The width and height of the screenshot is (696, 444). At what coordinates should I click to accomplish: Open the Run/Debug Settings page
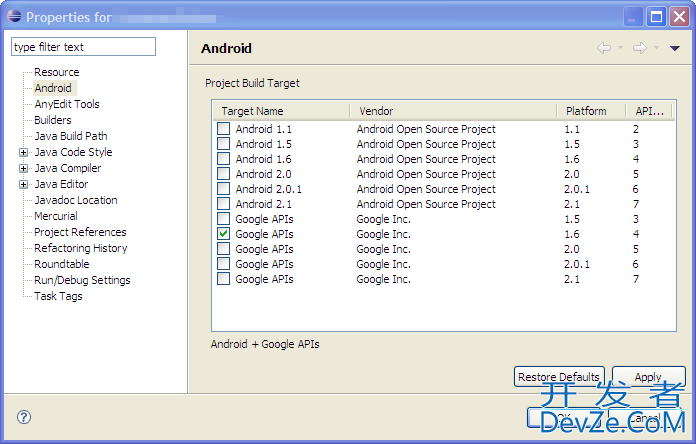pos(82,280)
